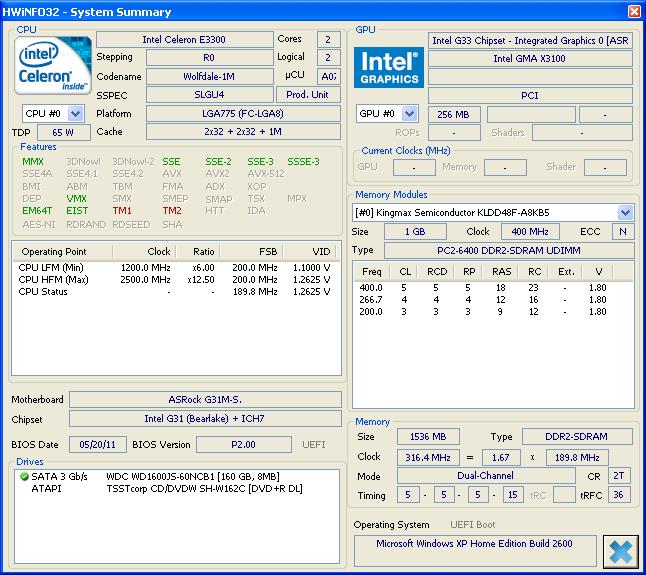646x575 pixels.
Task: Select the CPU HFM (Max) row
Action: click(174, 280)
